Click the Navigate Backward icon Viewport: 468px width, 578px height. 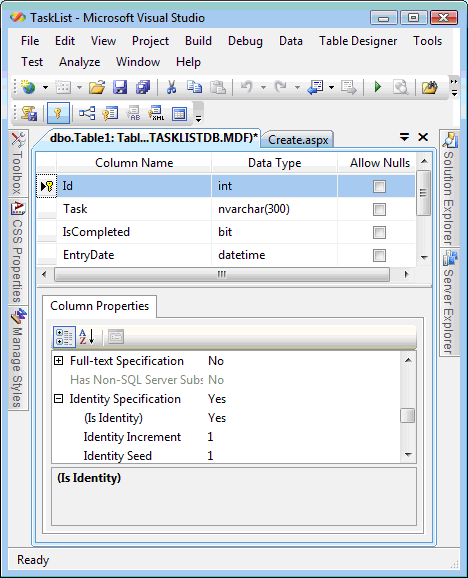coord(315,87)
